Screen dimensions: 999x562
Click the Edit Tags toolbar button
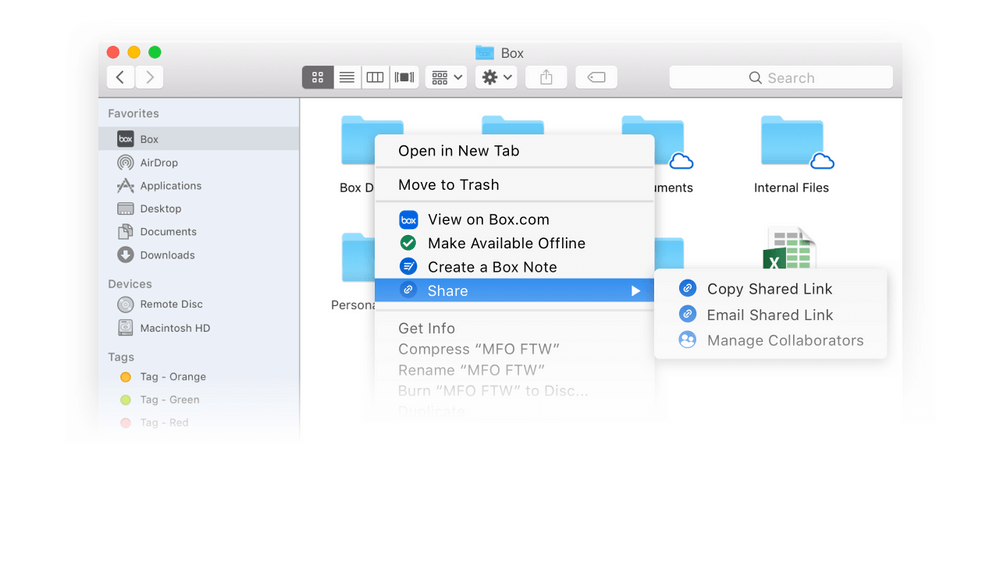[596, 77]
